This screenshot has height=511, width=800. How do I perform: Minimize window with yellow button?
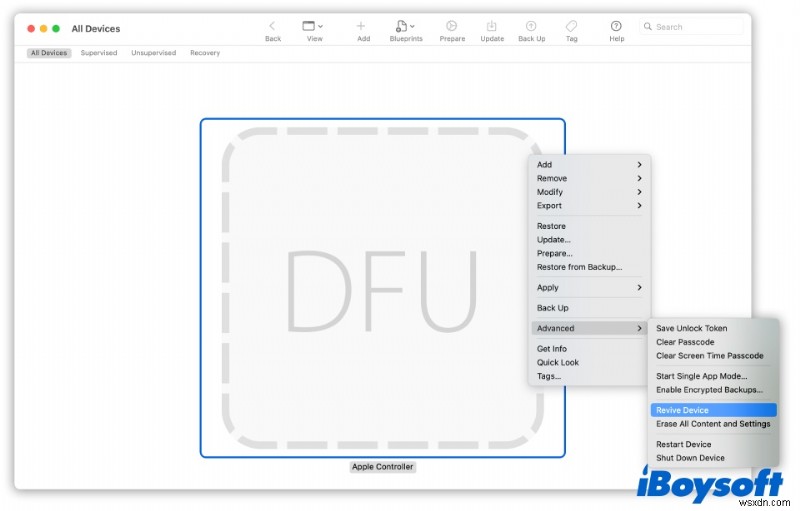(x=43, y=29)
